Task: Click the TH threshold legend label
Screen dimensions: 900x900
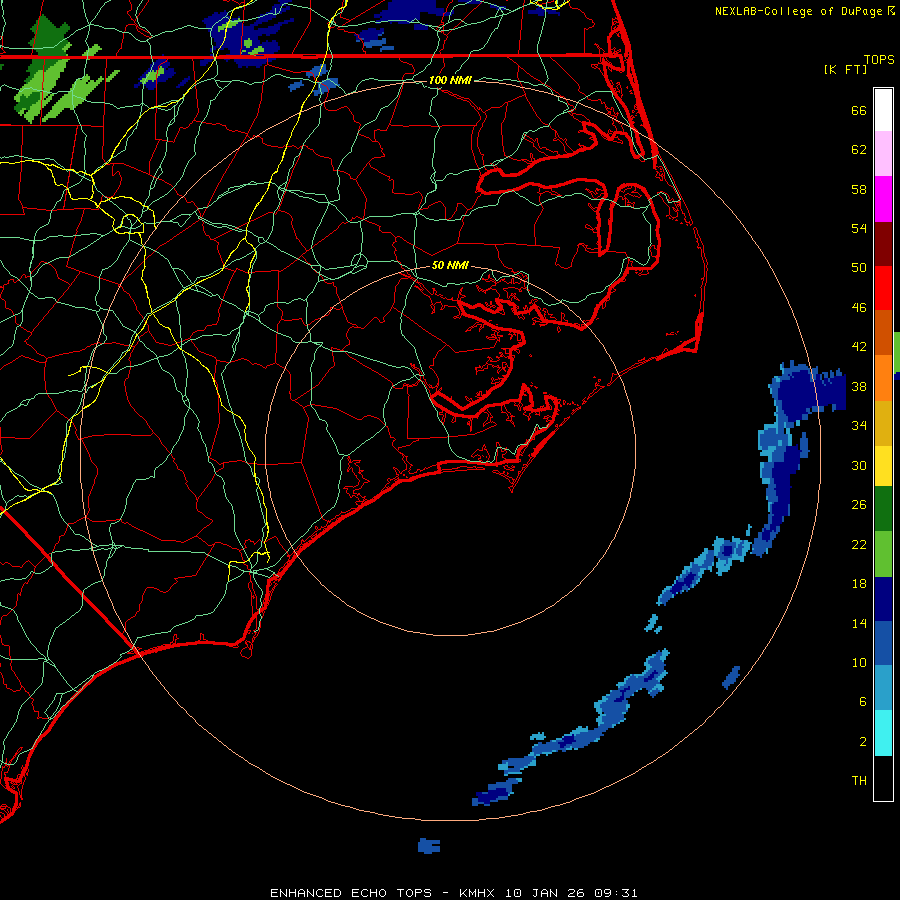Action: tap(859, 781)
